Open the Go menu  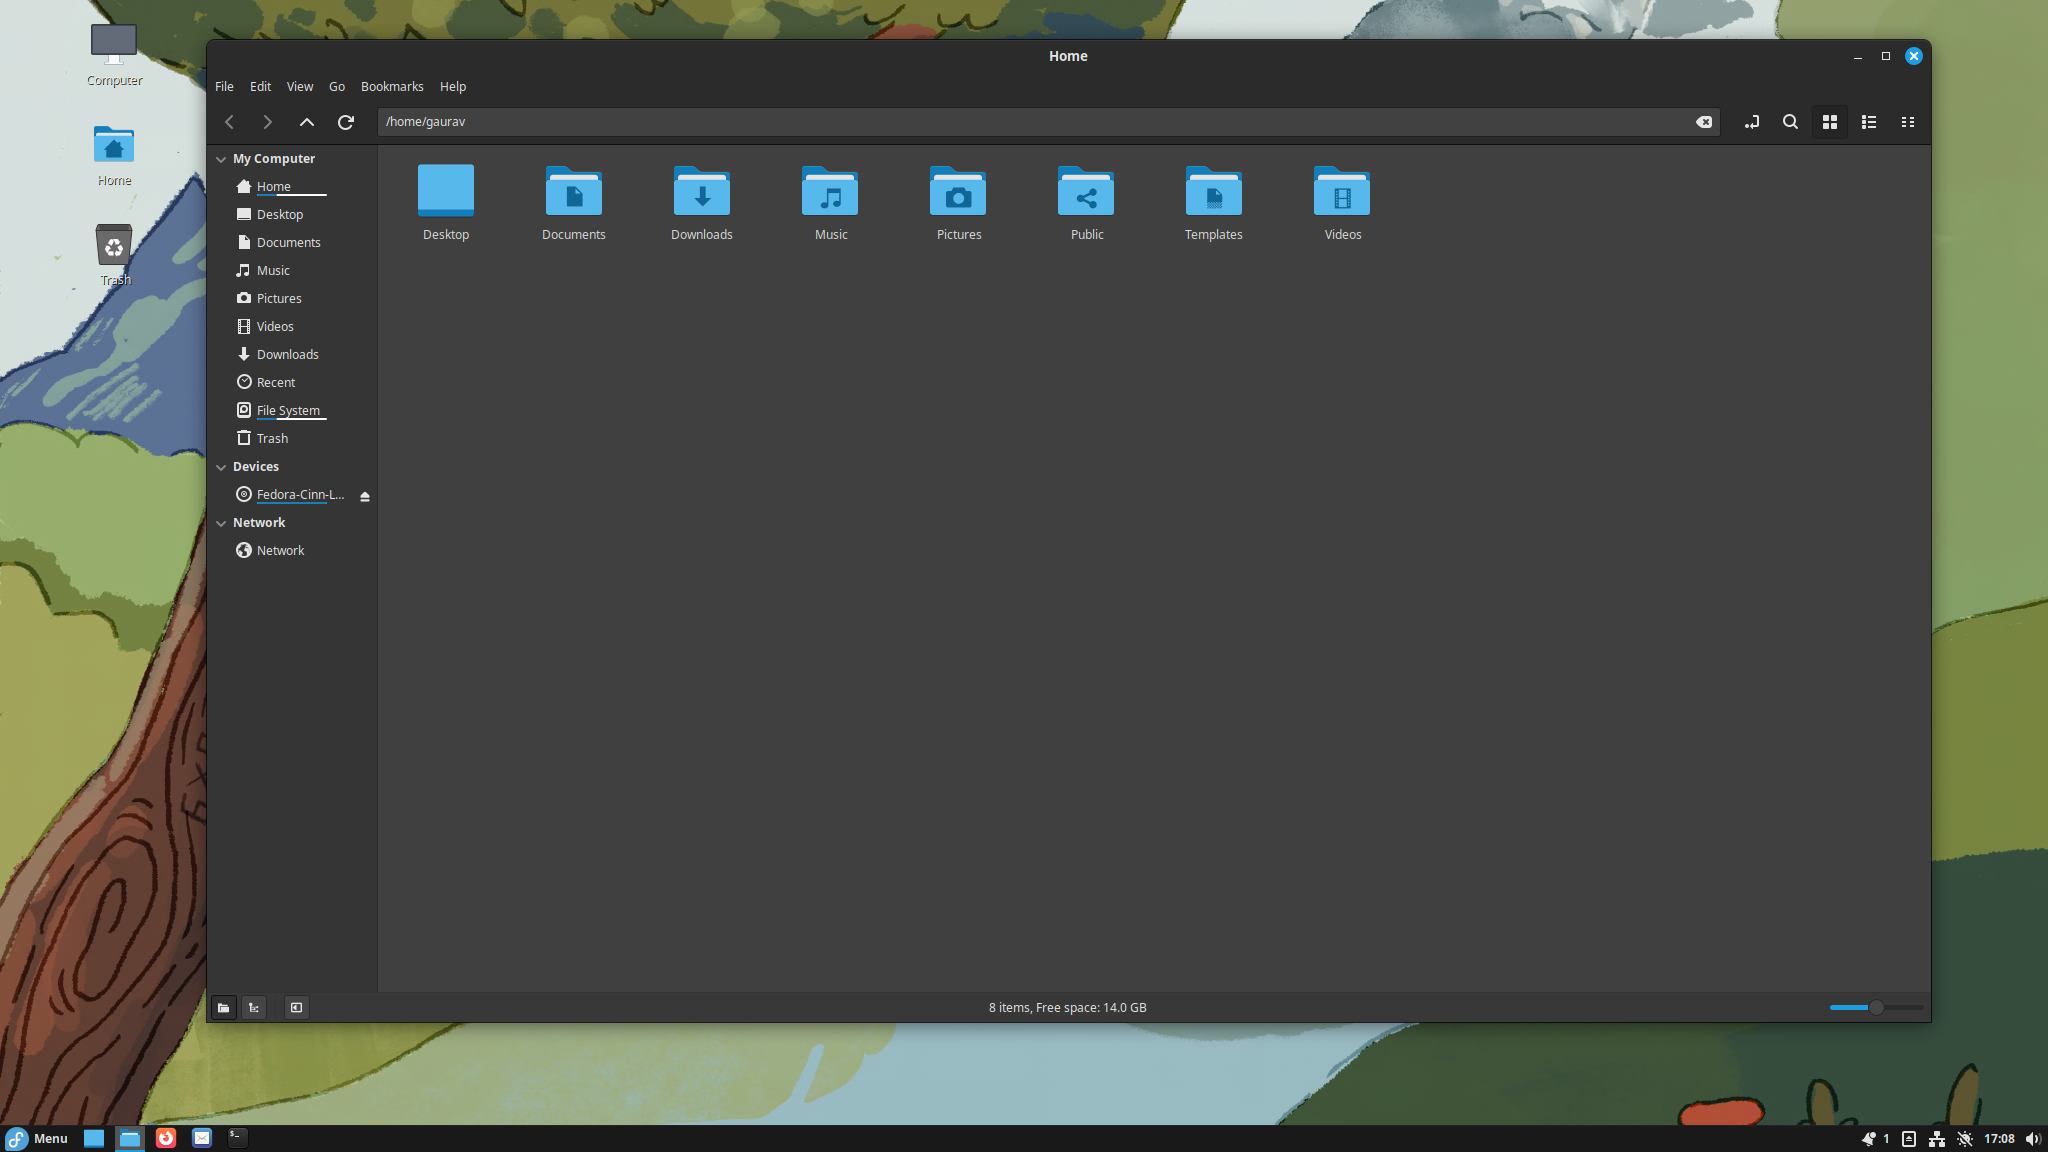click(337, 87)
